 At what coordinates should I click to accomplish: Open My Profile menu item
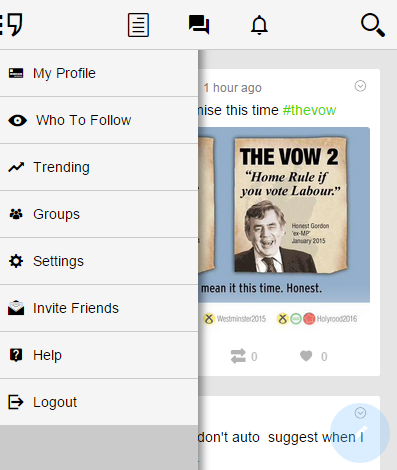pyautogui.click(x=99, y=73)
